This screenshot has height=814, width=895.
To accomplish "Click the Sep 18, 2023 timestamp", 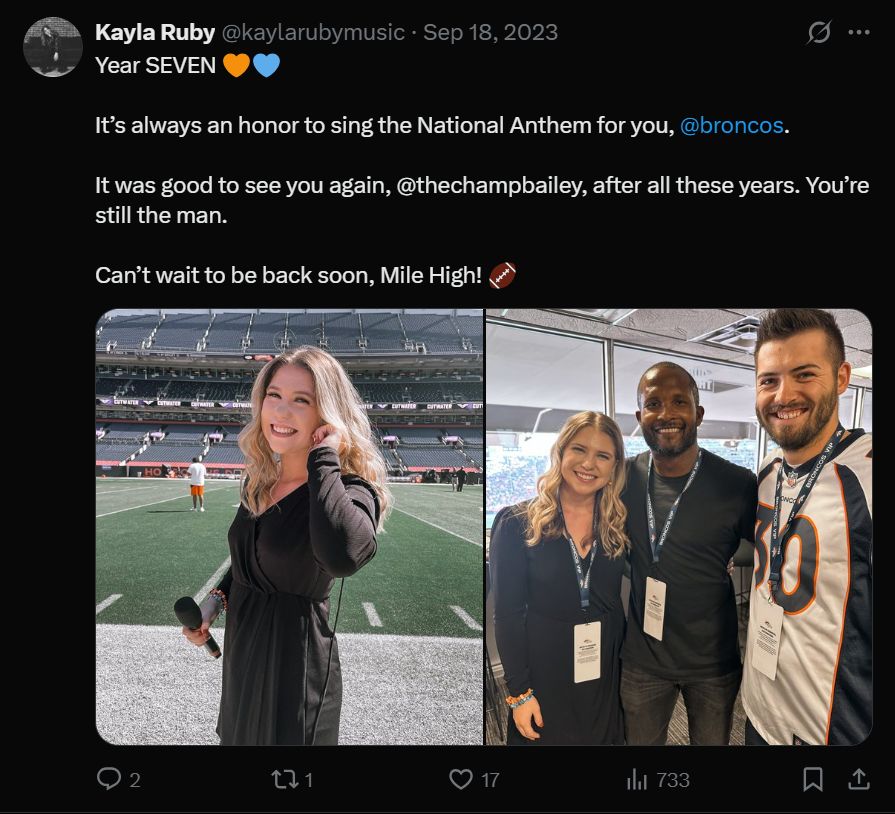I will [x=493, y=31].
